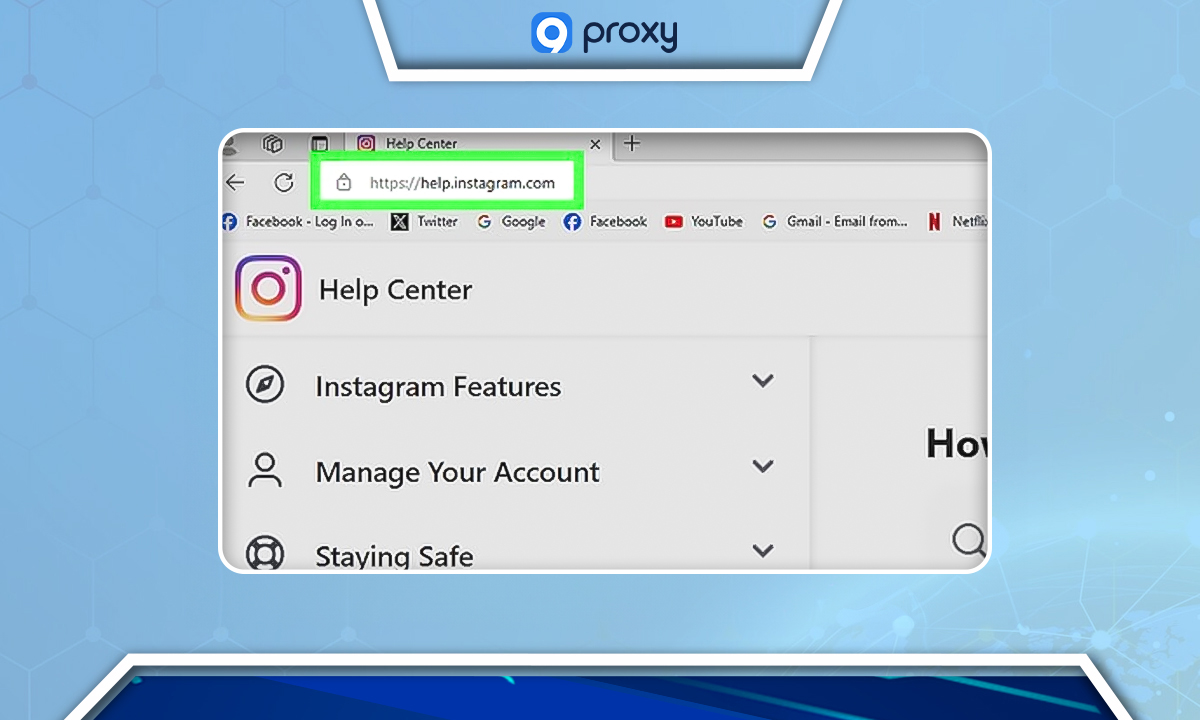
Task: Click the site security padlock icon
Action: click(x=344, y=182)
